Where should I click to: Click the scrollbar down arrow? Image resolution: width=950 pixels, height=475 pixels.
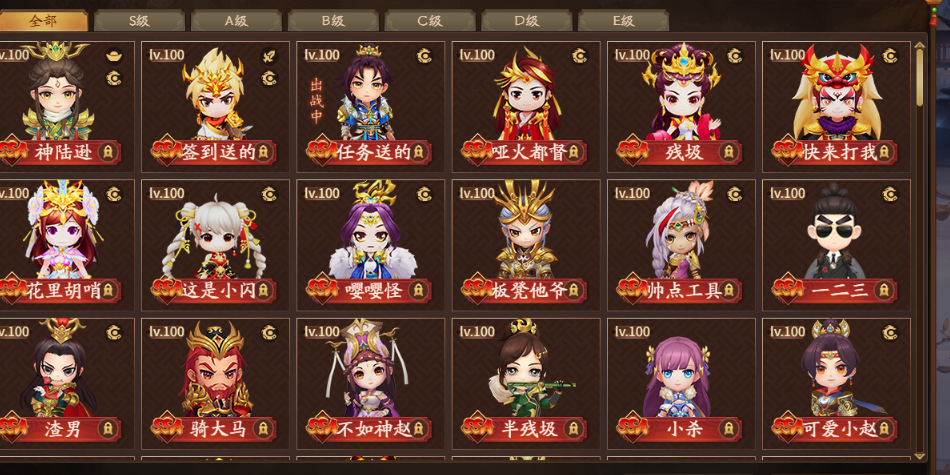919,455
